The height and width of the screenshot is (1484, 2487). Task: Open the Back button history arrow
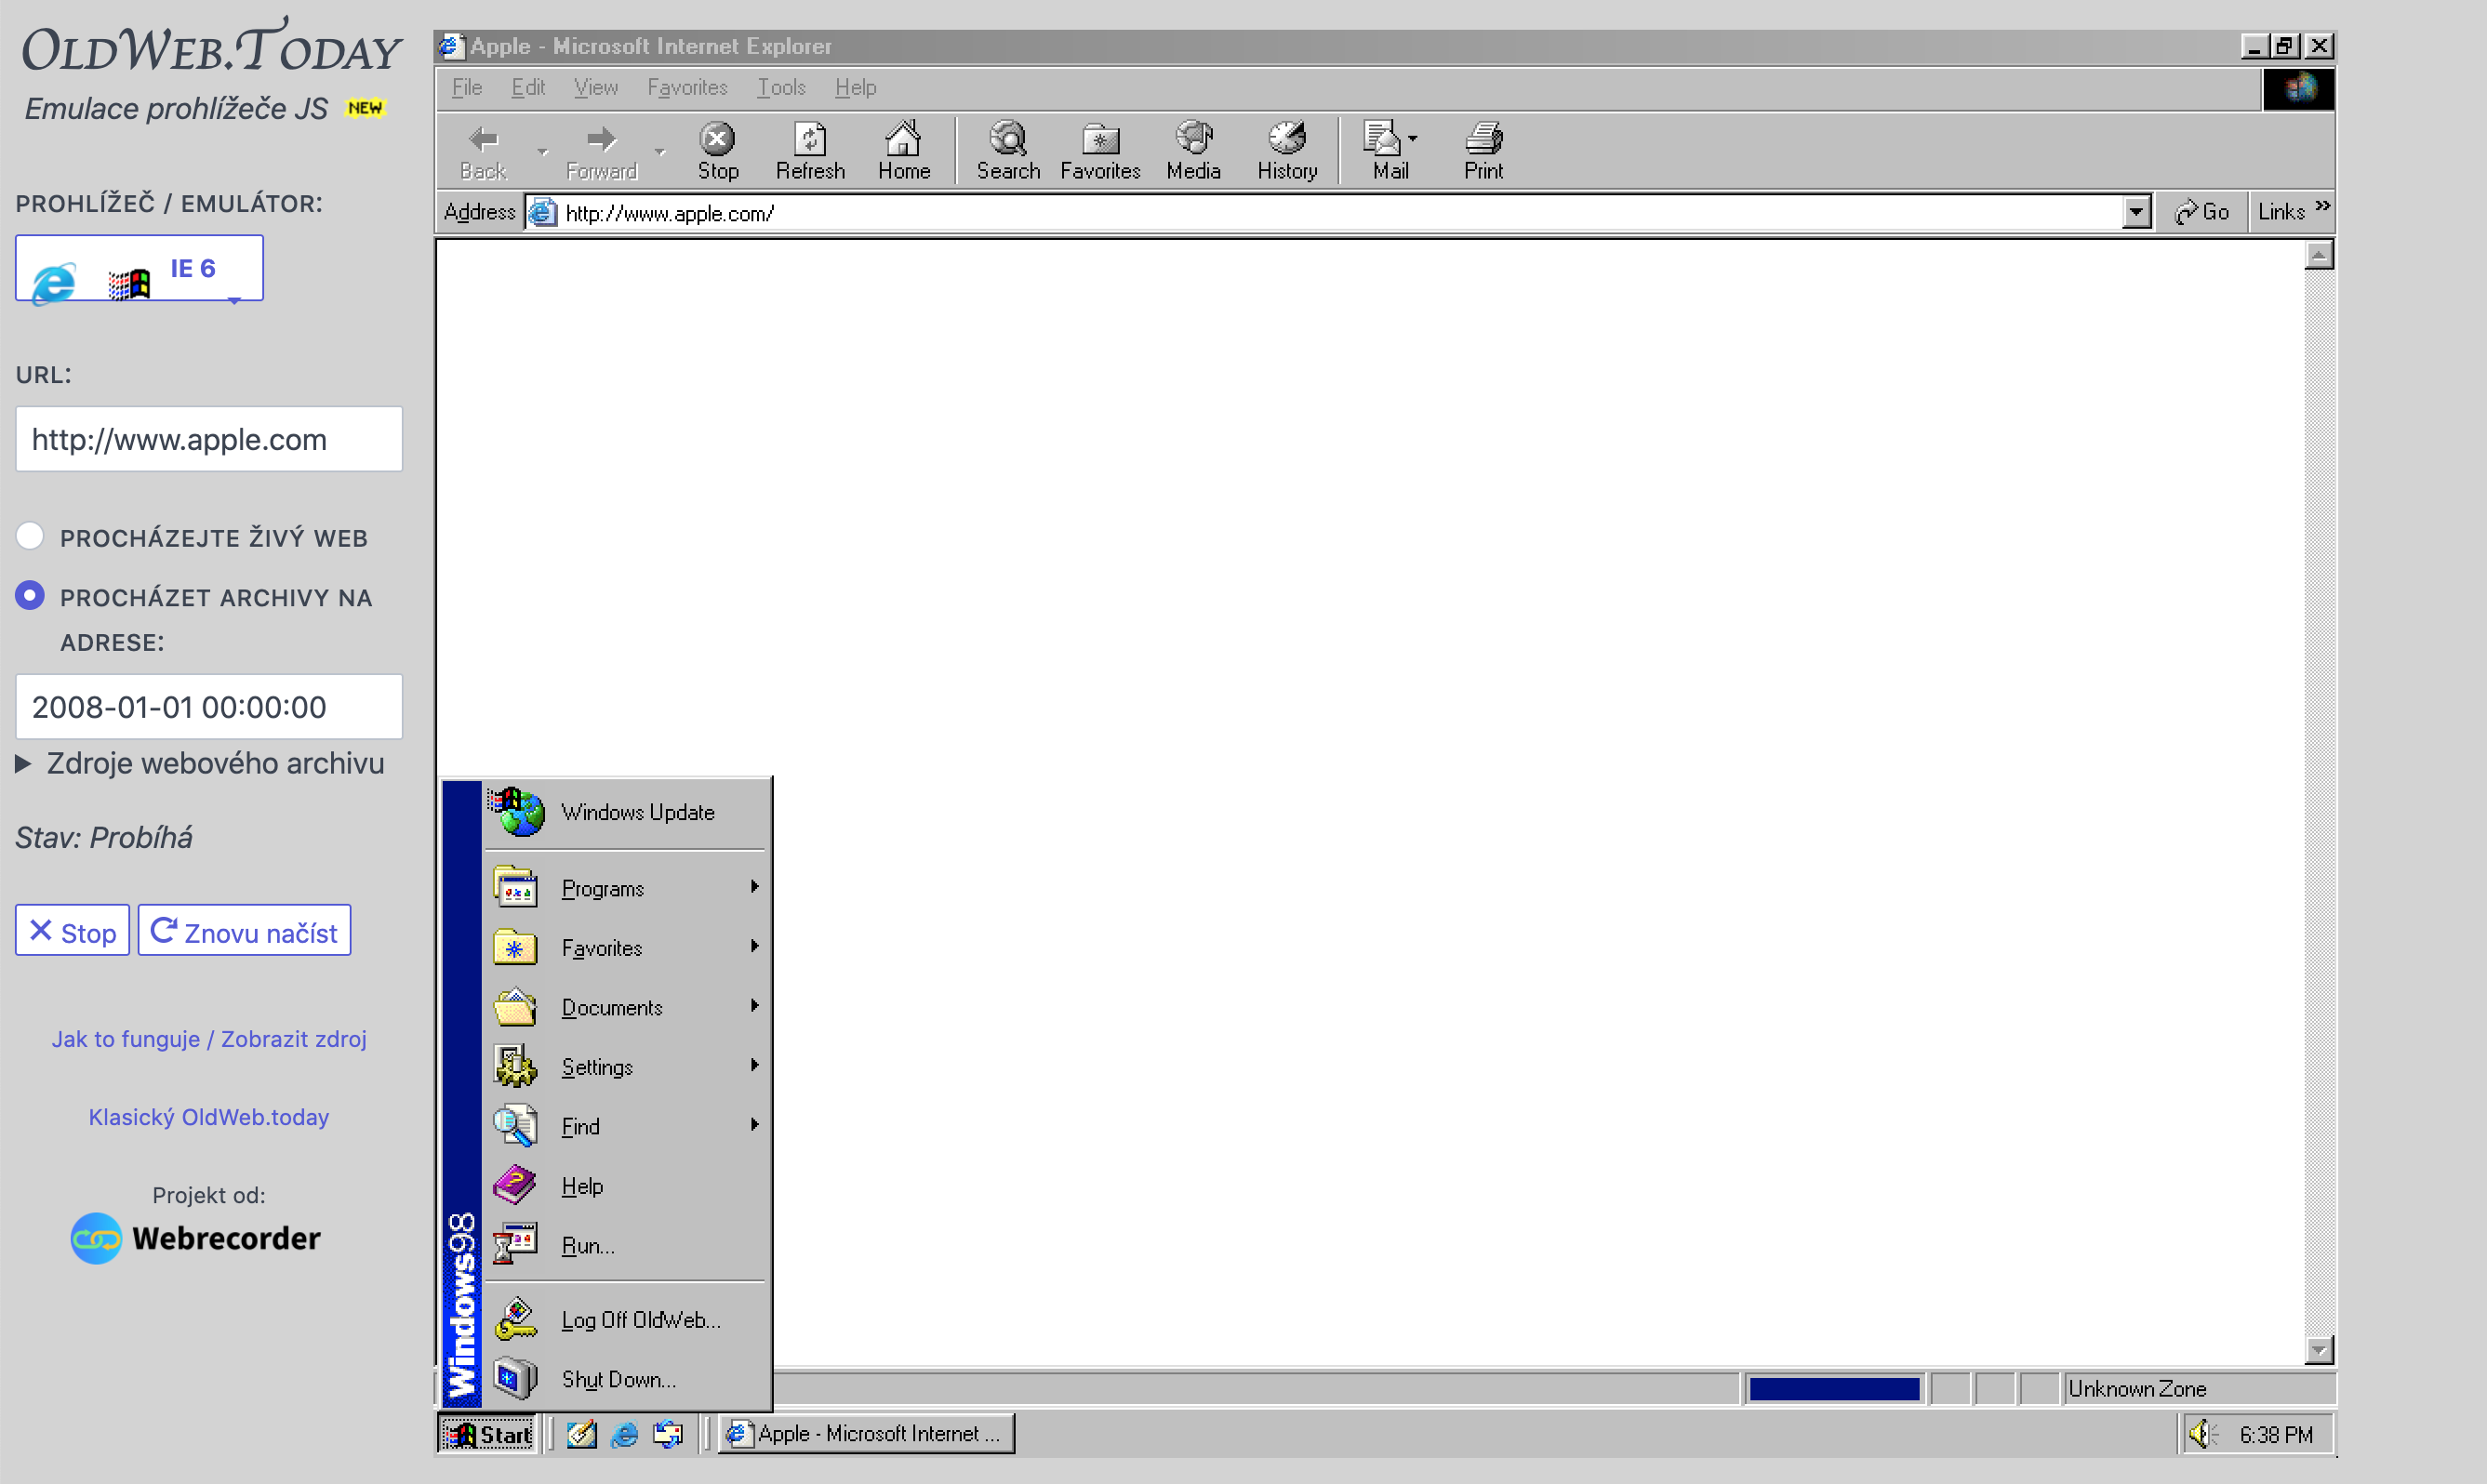click(x=542, y=150)
